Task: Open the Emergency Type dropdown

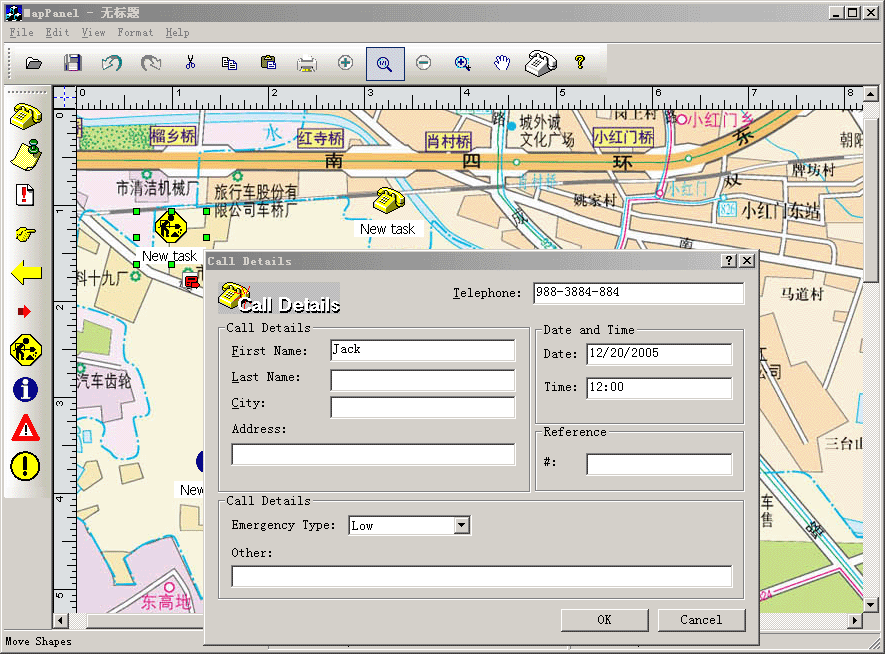Action: (x=461, y=525)
